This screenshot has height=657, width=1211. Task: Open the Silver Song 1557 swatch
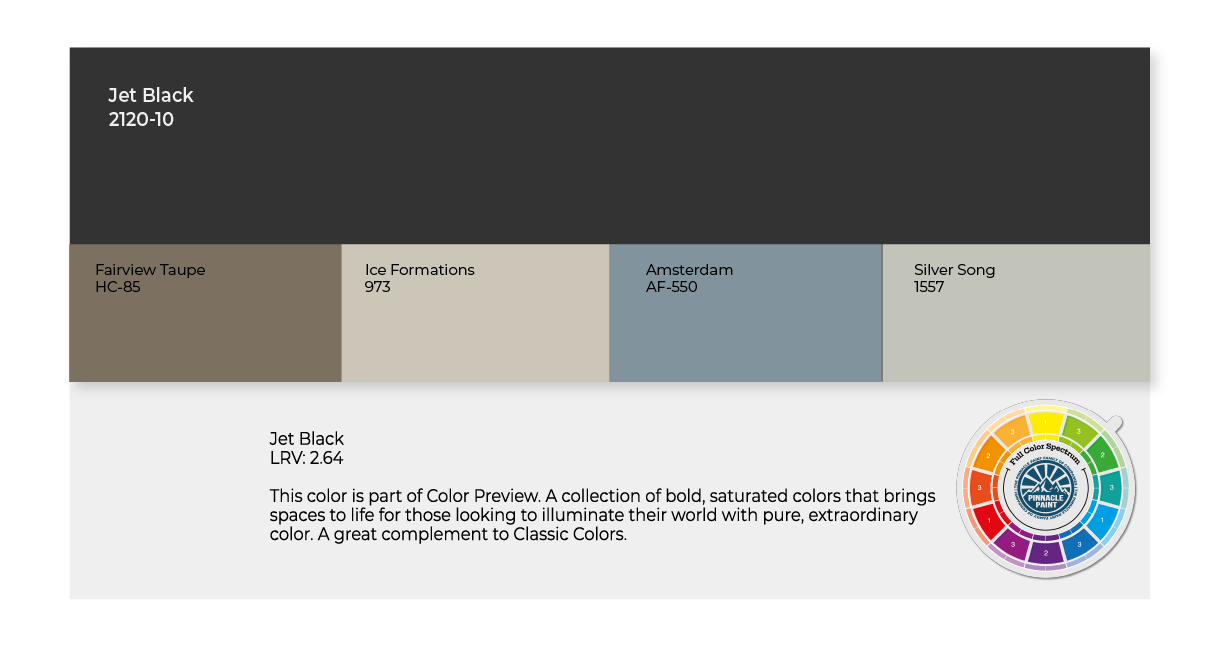(1015, 330)
